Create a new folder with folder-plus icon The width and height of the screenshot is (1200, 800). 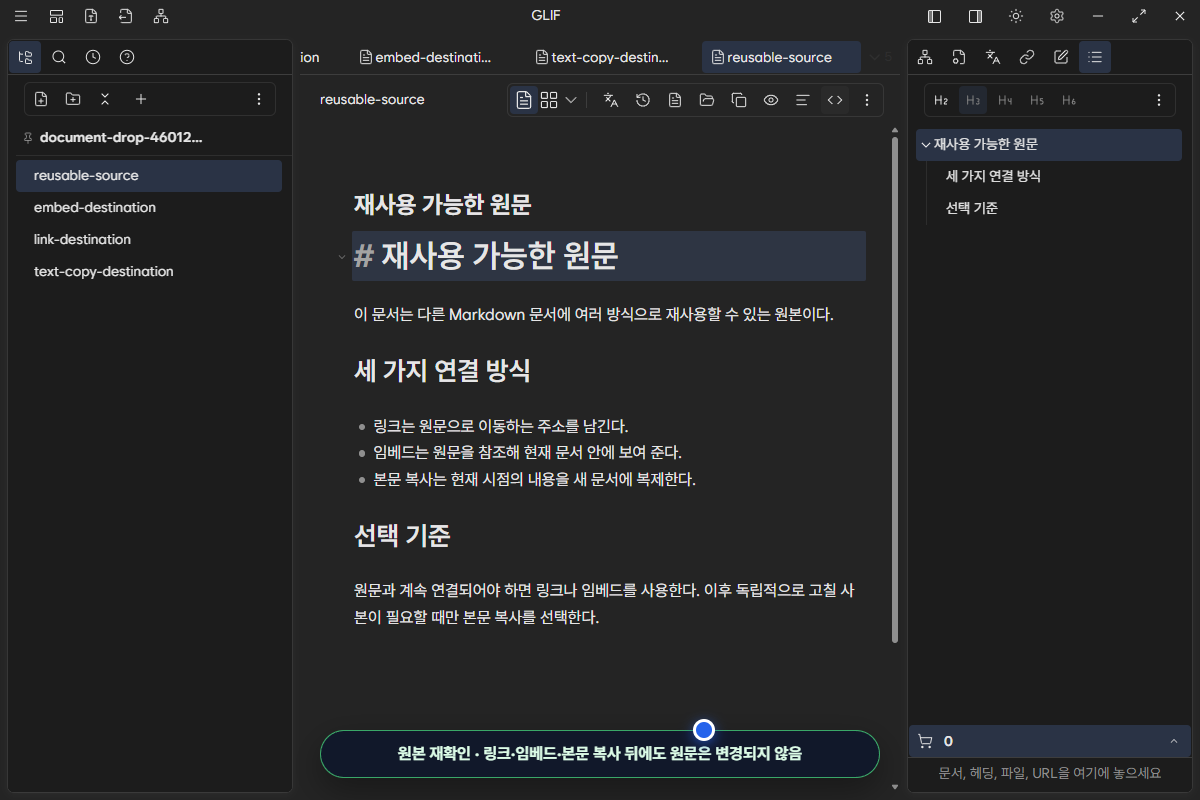tap(73, 99)
